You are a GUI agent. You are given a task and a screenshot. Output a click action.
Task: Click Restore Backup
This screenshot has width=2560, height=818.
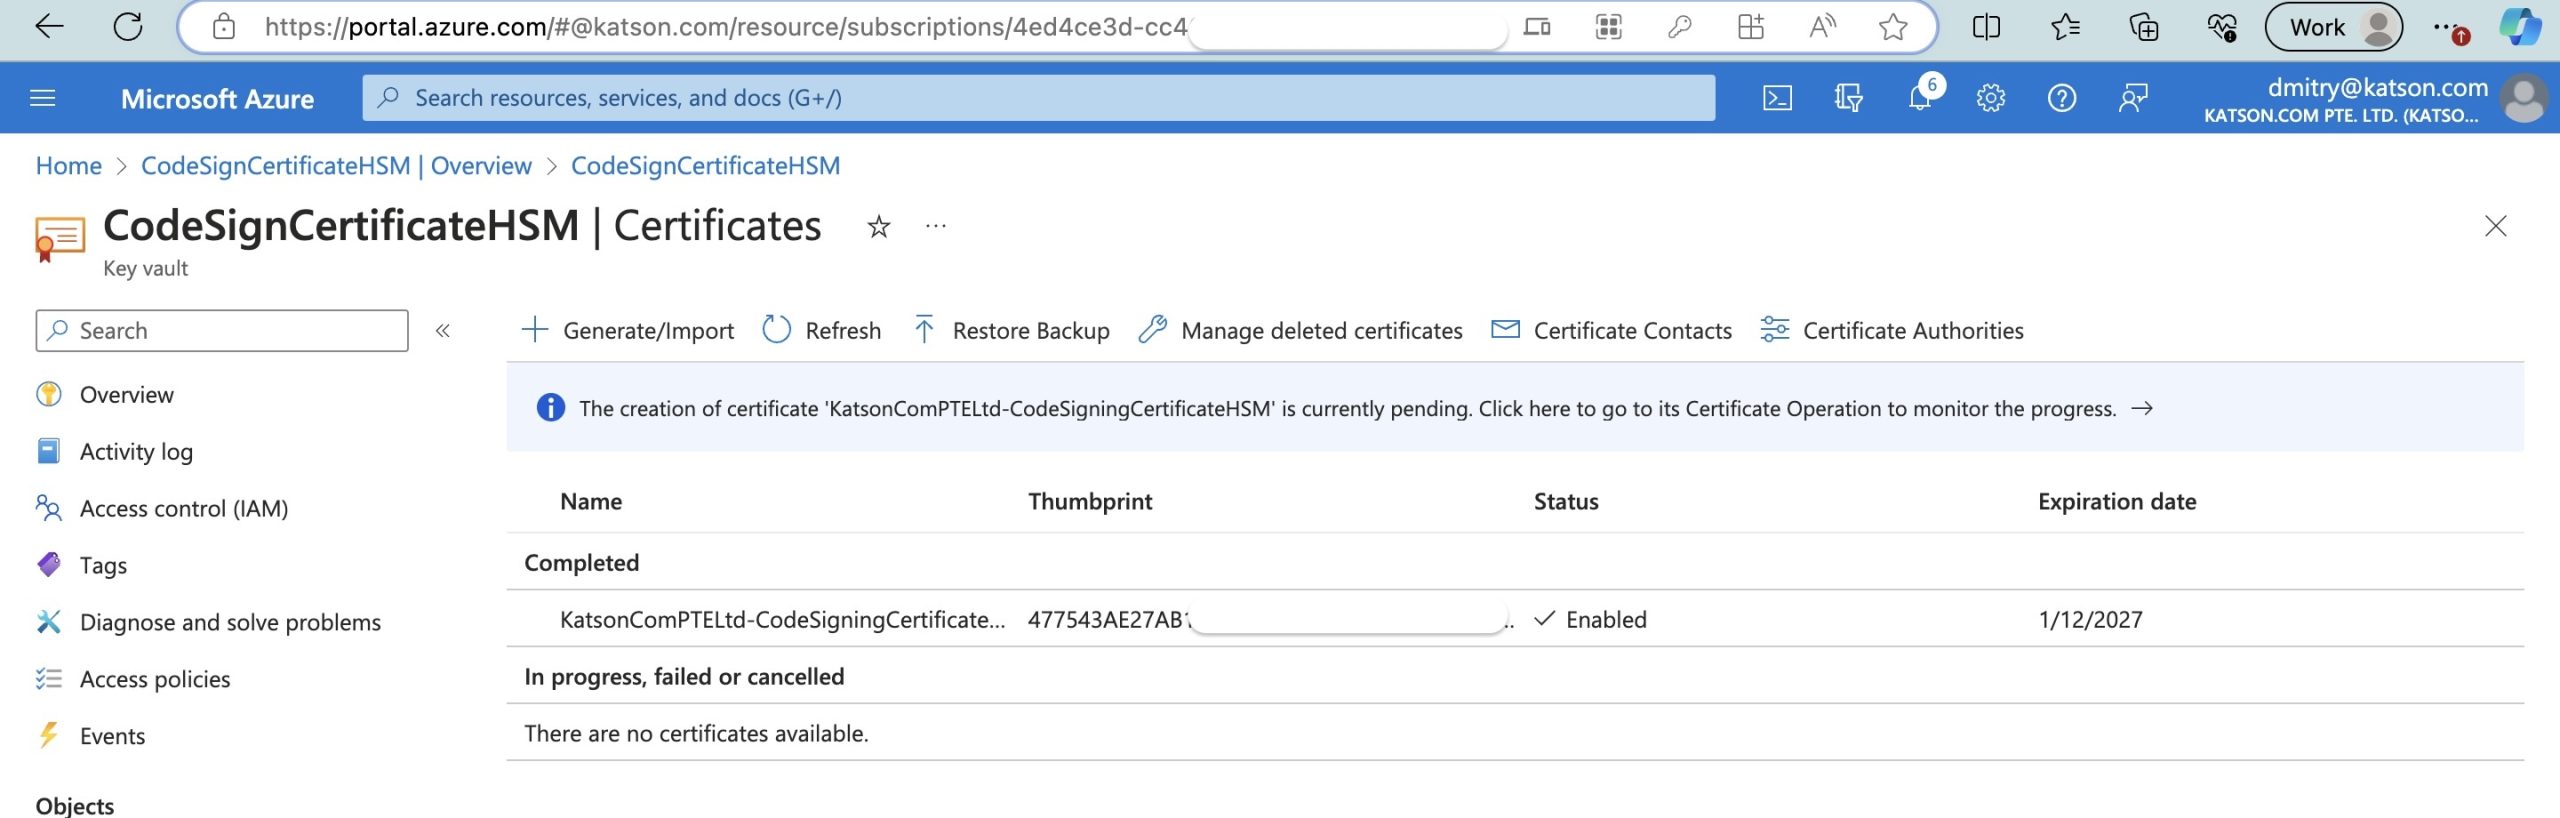pyautogui.click(x=1011, y=331)
